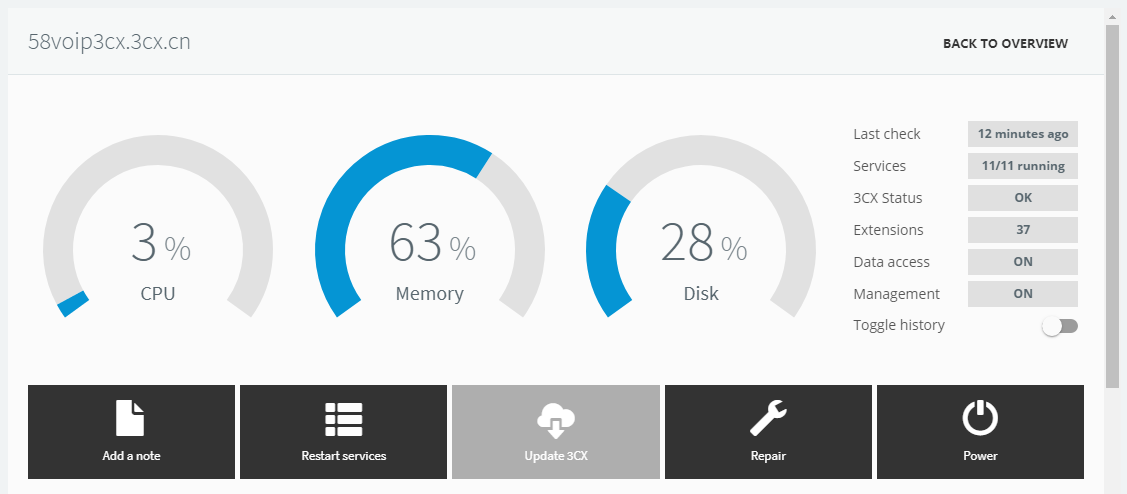The height and width of the screenshot is (494, 1127).
Task: Click the Data access ON badge
Action: click(1023, 262)
